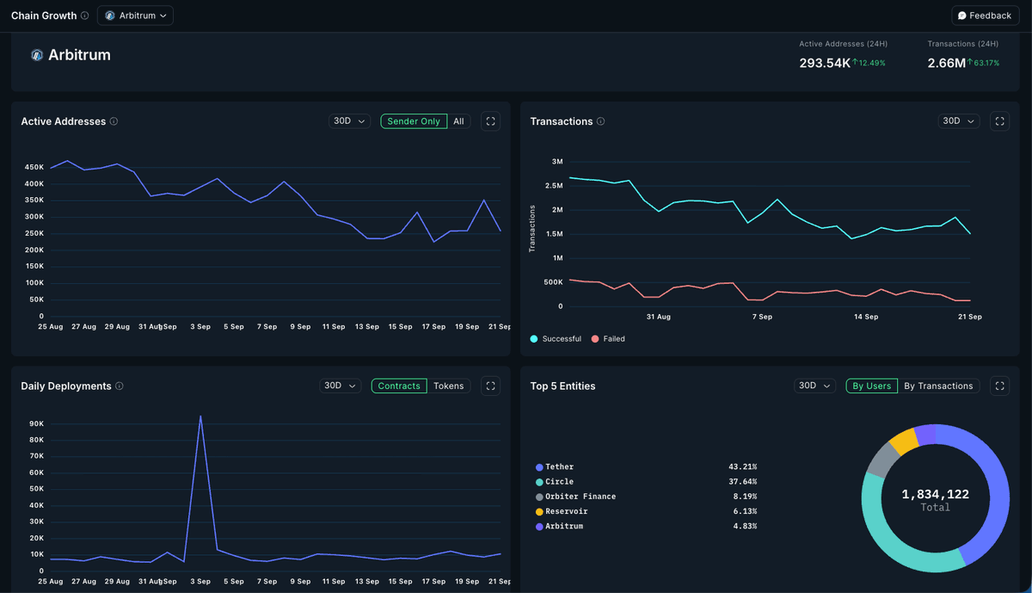Switch Daily Deployments to Tokens

449,386
